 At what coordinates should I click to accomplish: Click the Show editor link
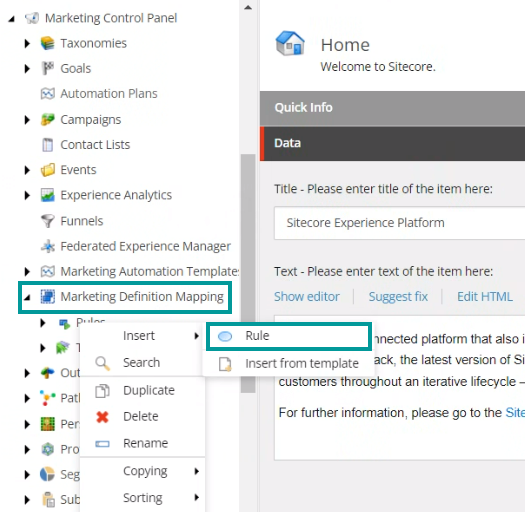pos(307,297)
